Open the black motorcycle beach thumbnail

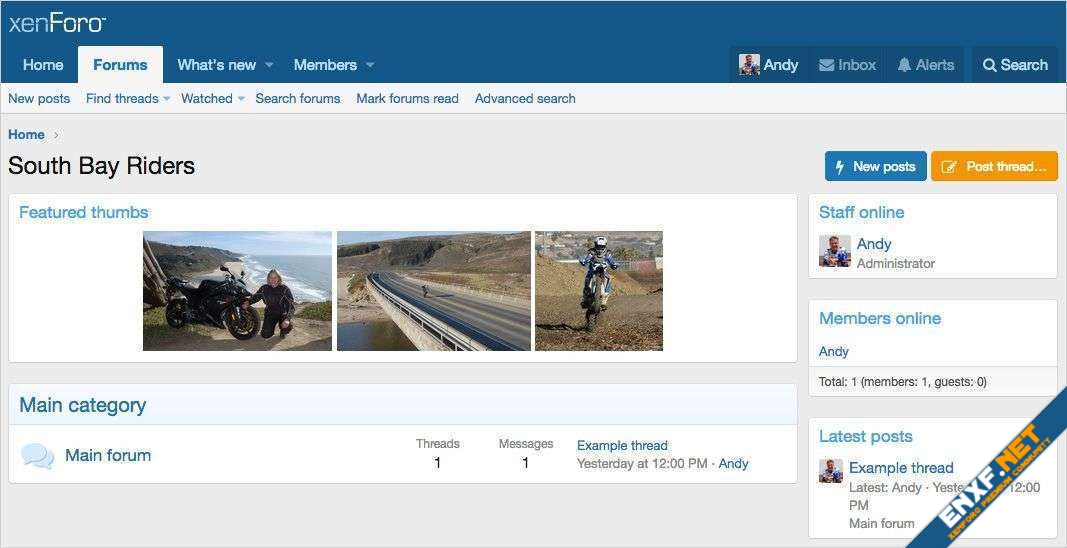[237, 291]
